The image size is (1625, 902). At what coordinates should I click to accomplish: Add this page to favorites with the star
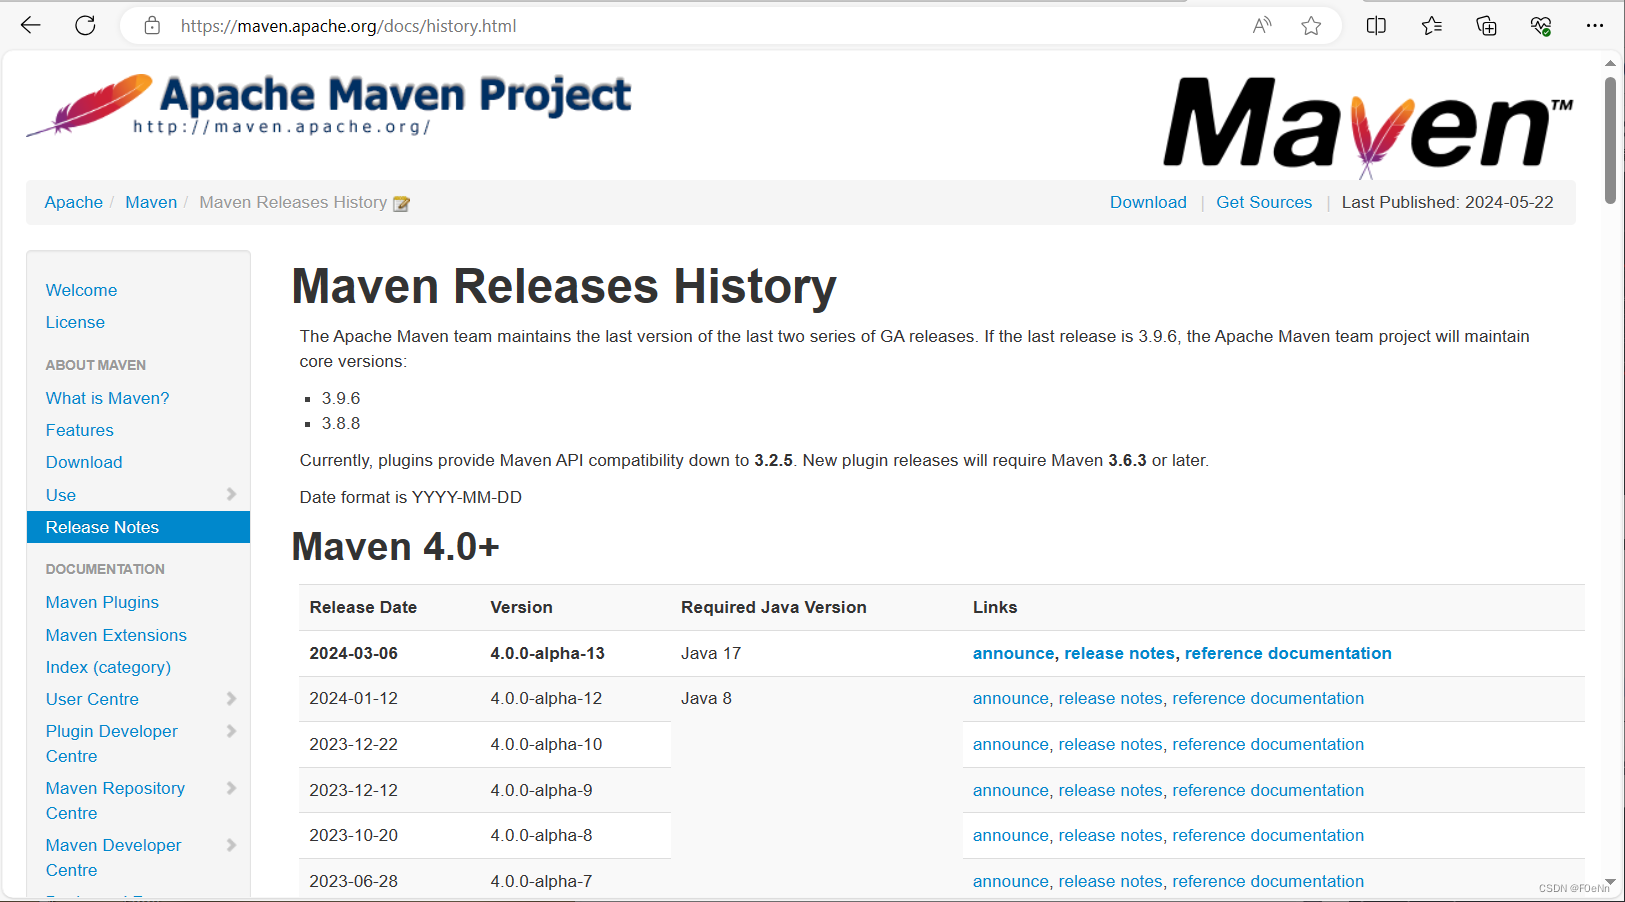[x=1311, y=25]
